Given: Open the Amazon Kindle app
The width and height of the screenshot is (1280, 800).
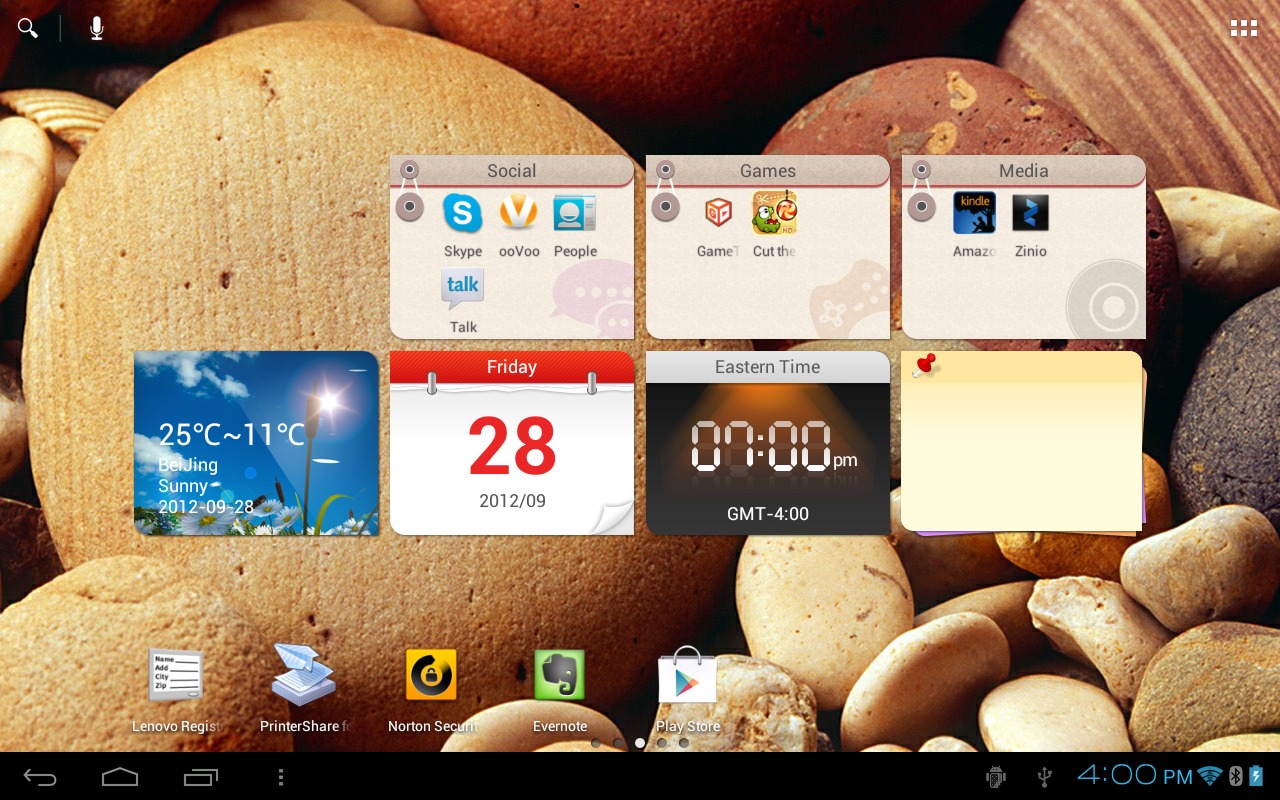Looking at the screenshot, I should click(974, 213).
